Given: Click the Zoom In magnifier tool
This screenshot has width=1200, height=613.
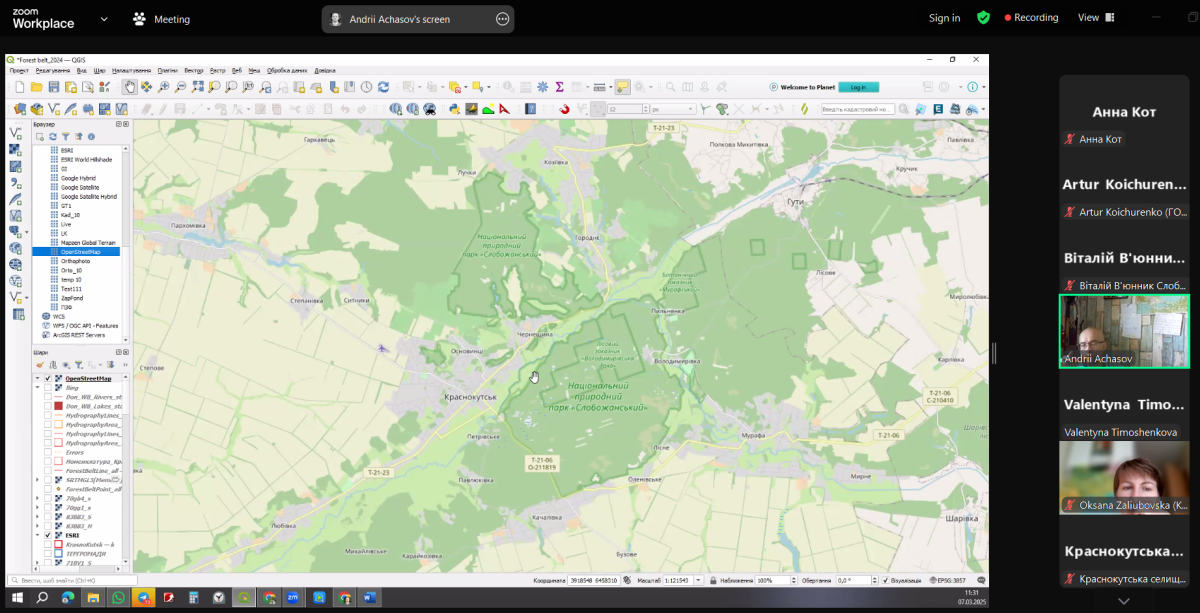Looking at the screenshot, I should click(x=164, y=87).
